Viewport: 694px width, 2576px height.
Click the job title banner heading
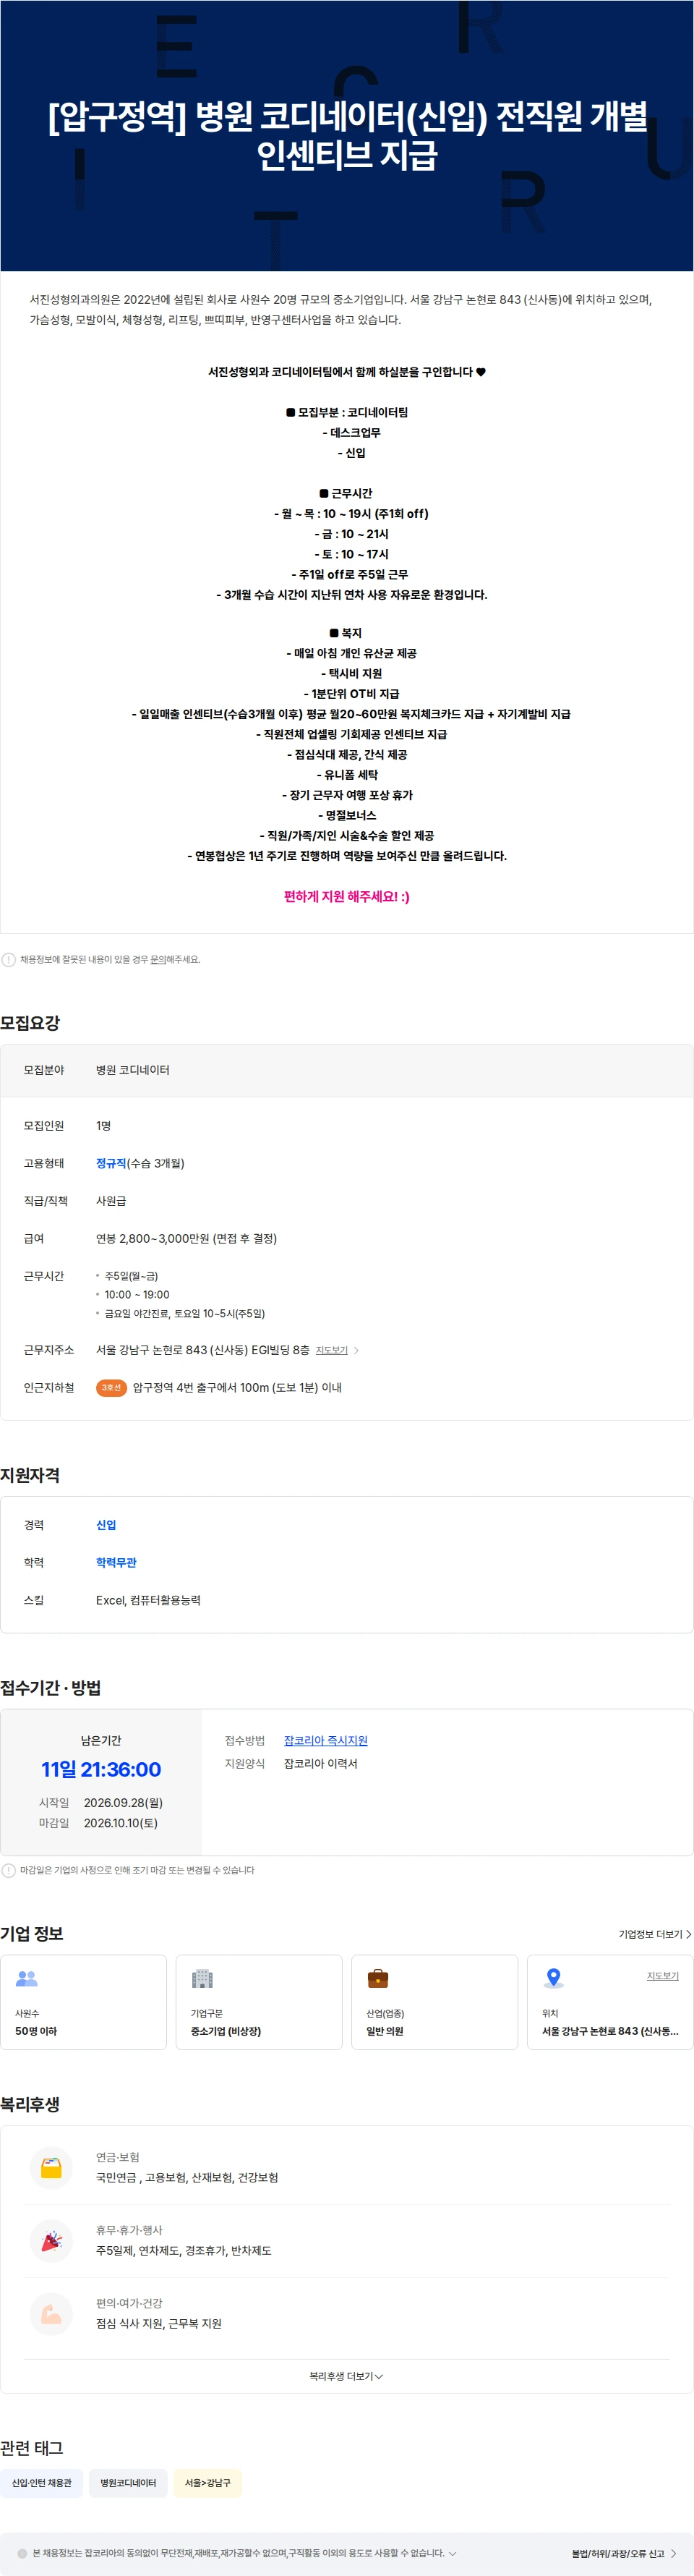click(347, 136)
